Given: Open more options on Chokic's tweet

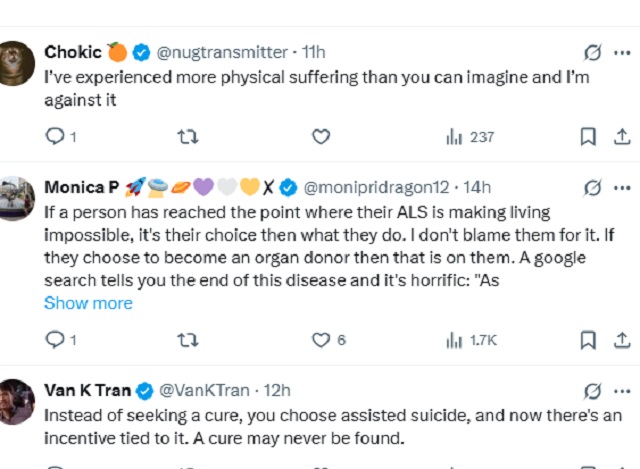Looking at the screenshot, I should 623,51.
